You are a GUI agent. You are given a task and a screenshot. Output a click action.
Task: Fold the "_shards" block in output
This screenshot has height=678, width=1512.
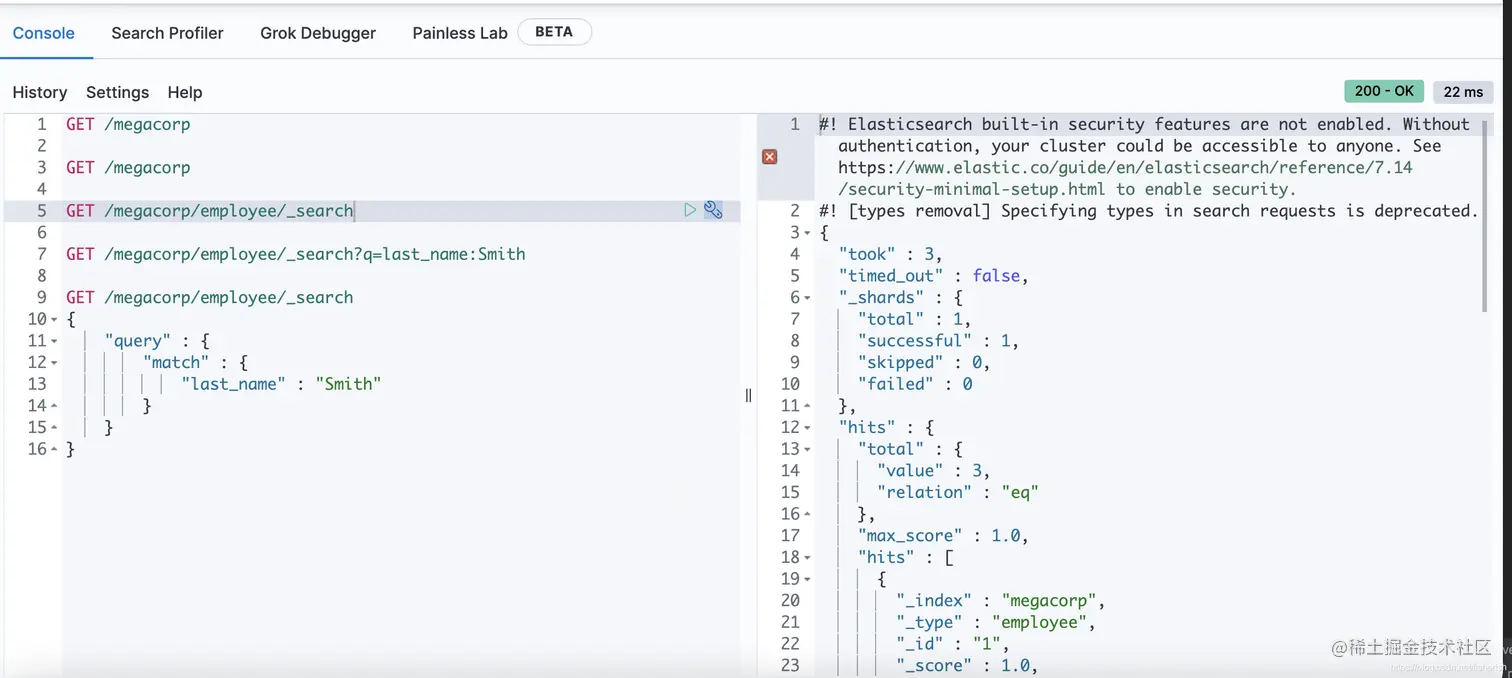(x=808, y=298)
